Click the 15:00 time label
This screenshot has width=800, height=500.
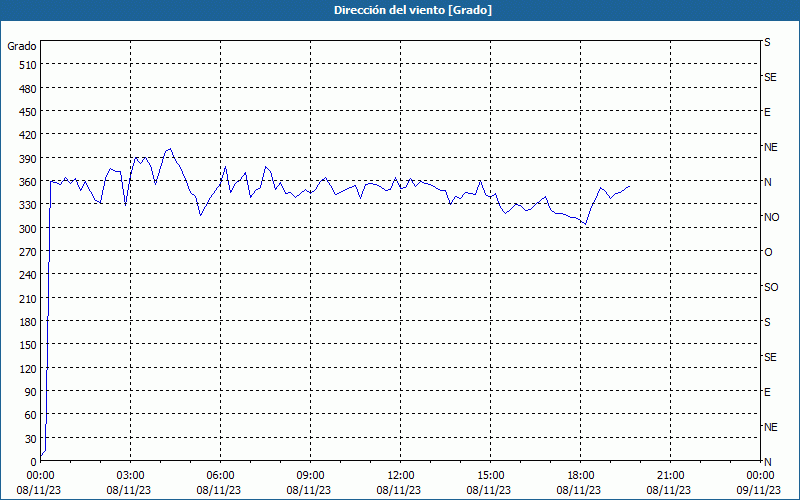click(x=490, y=476)
